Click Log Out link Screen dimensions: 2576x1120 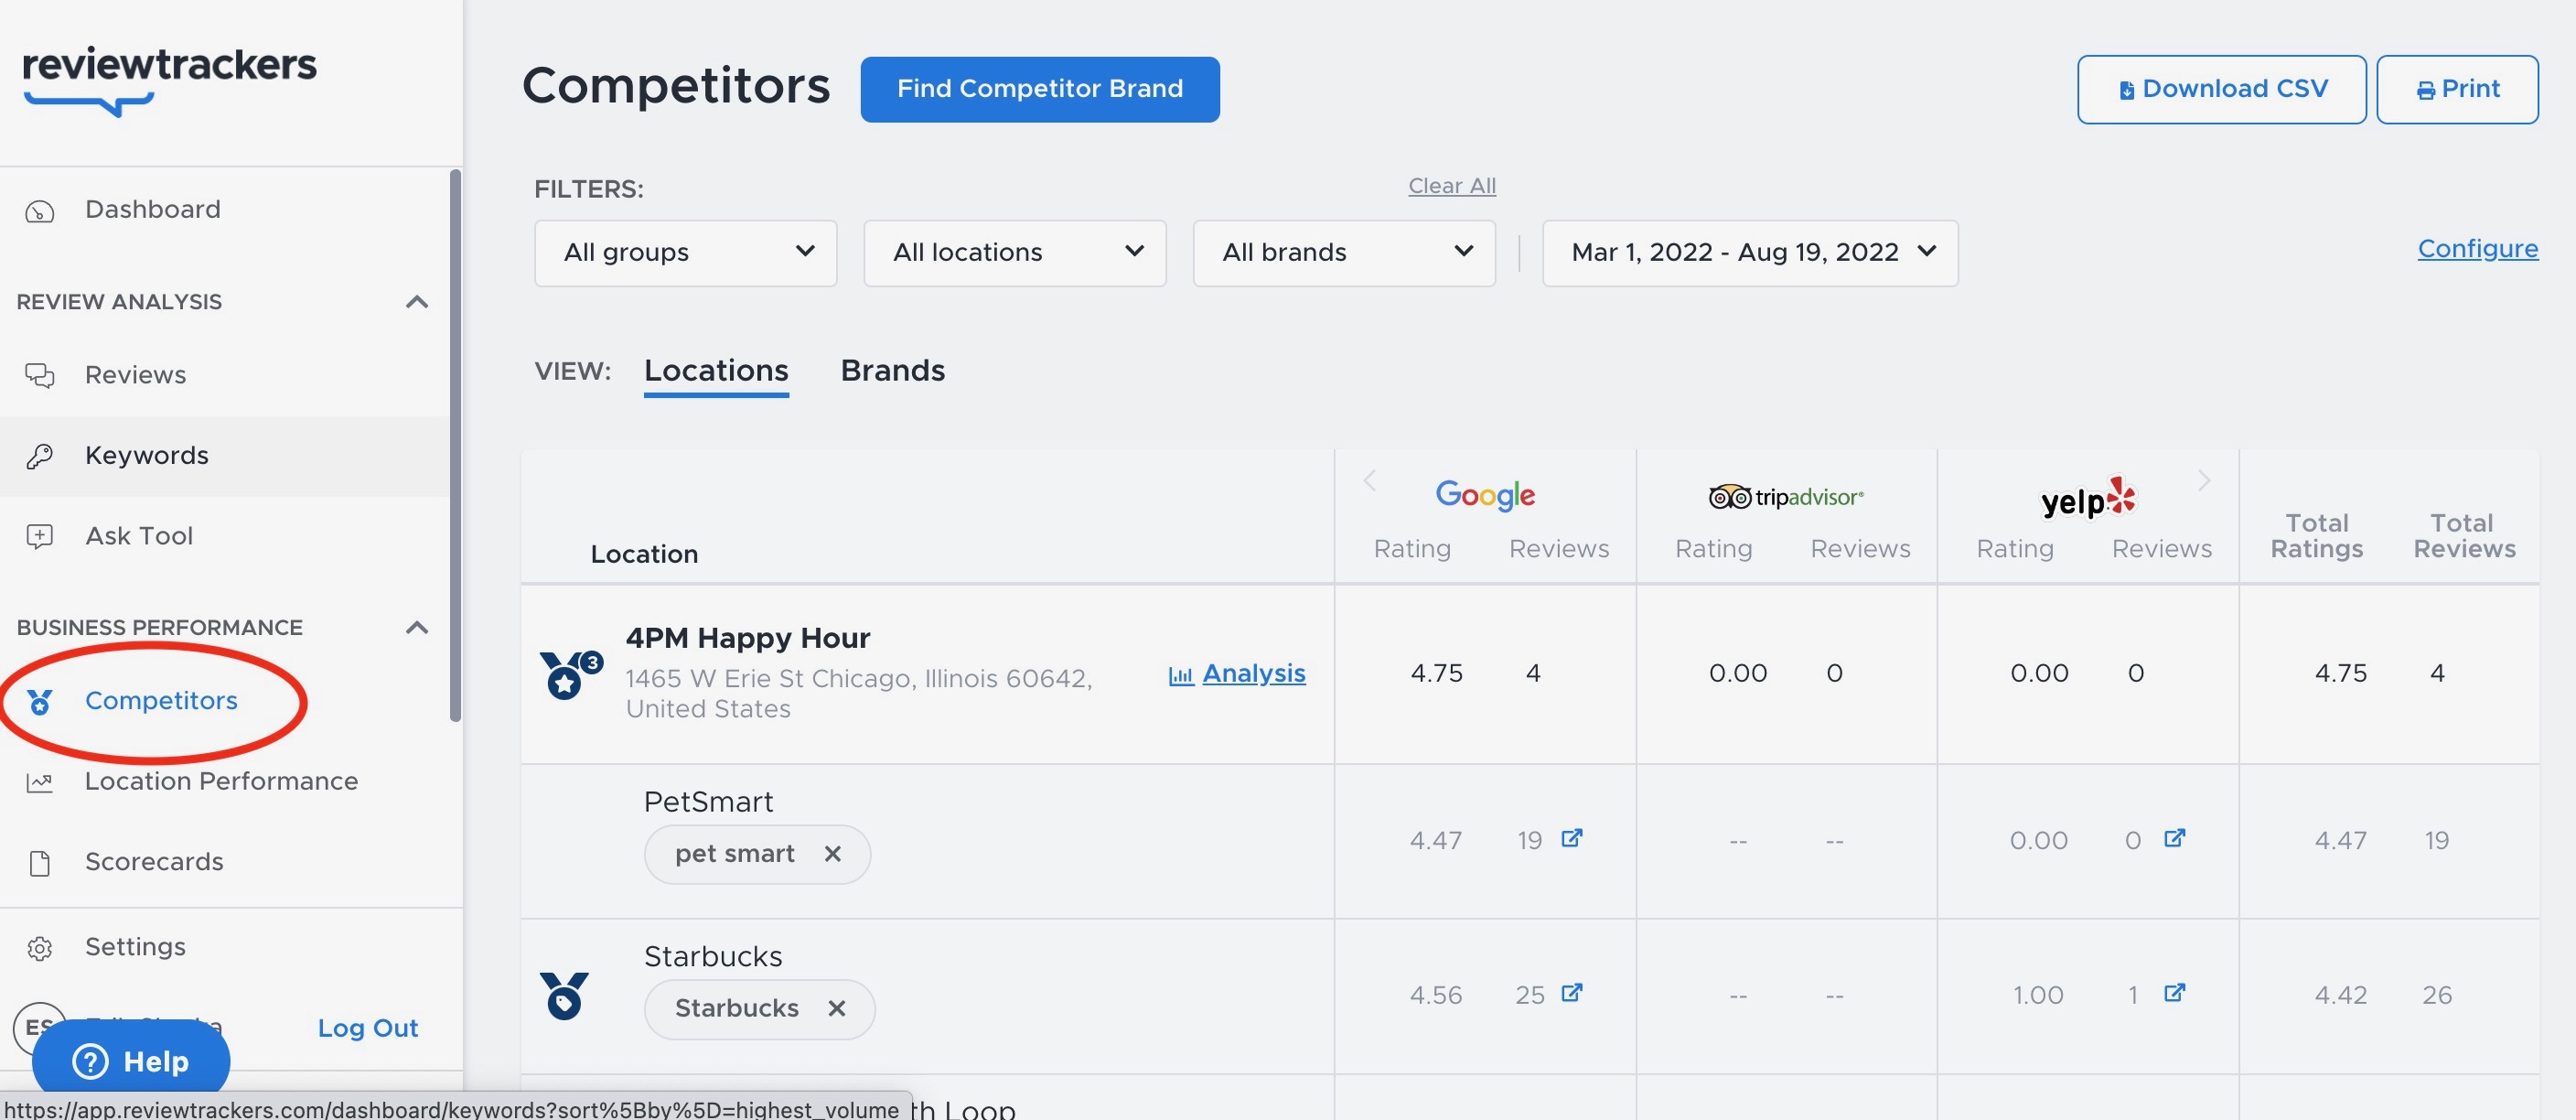tap(367, 1028)
